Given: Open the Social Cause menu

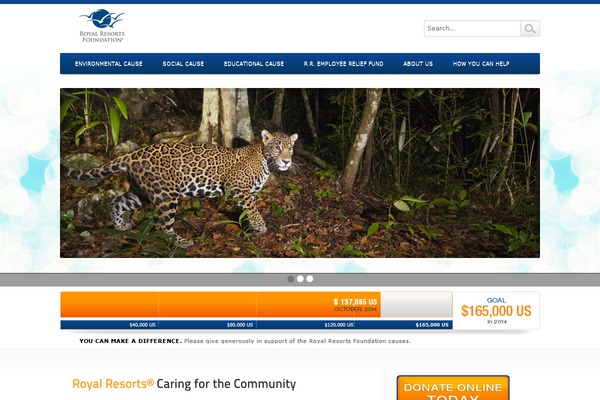Looking at the screenshot, I should point(183,64).
